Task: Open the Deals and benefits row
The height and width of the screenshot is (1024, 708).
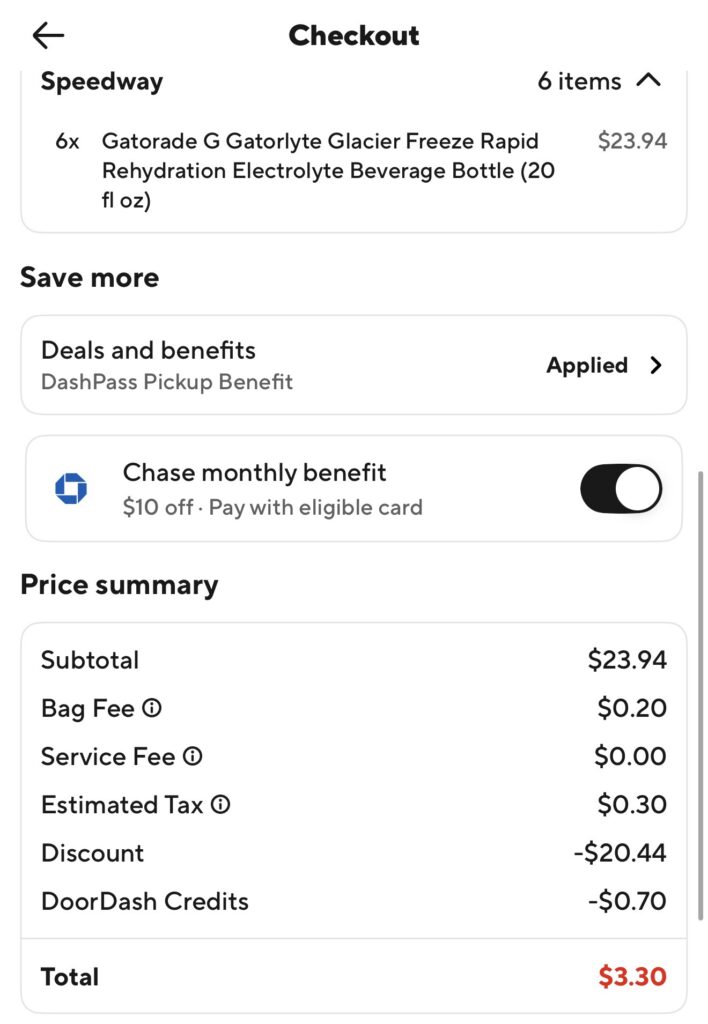Action: tap(300, 365)
